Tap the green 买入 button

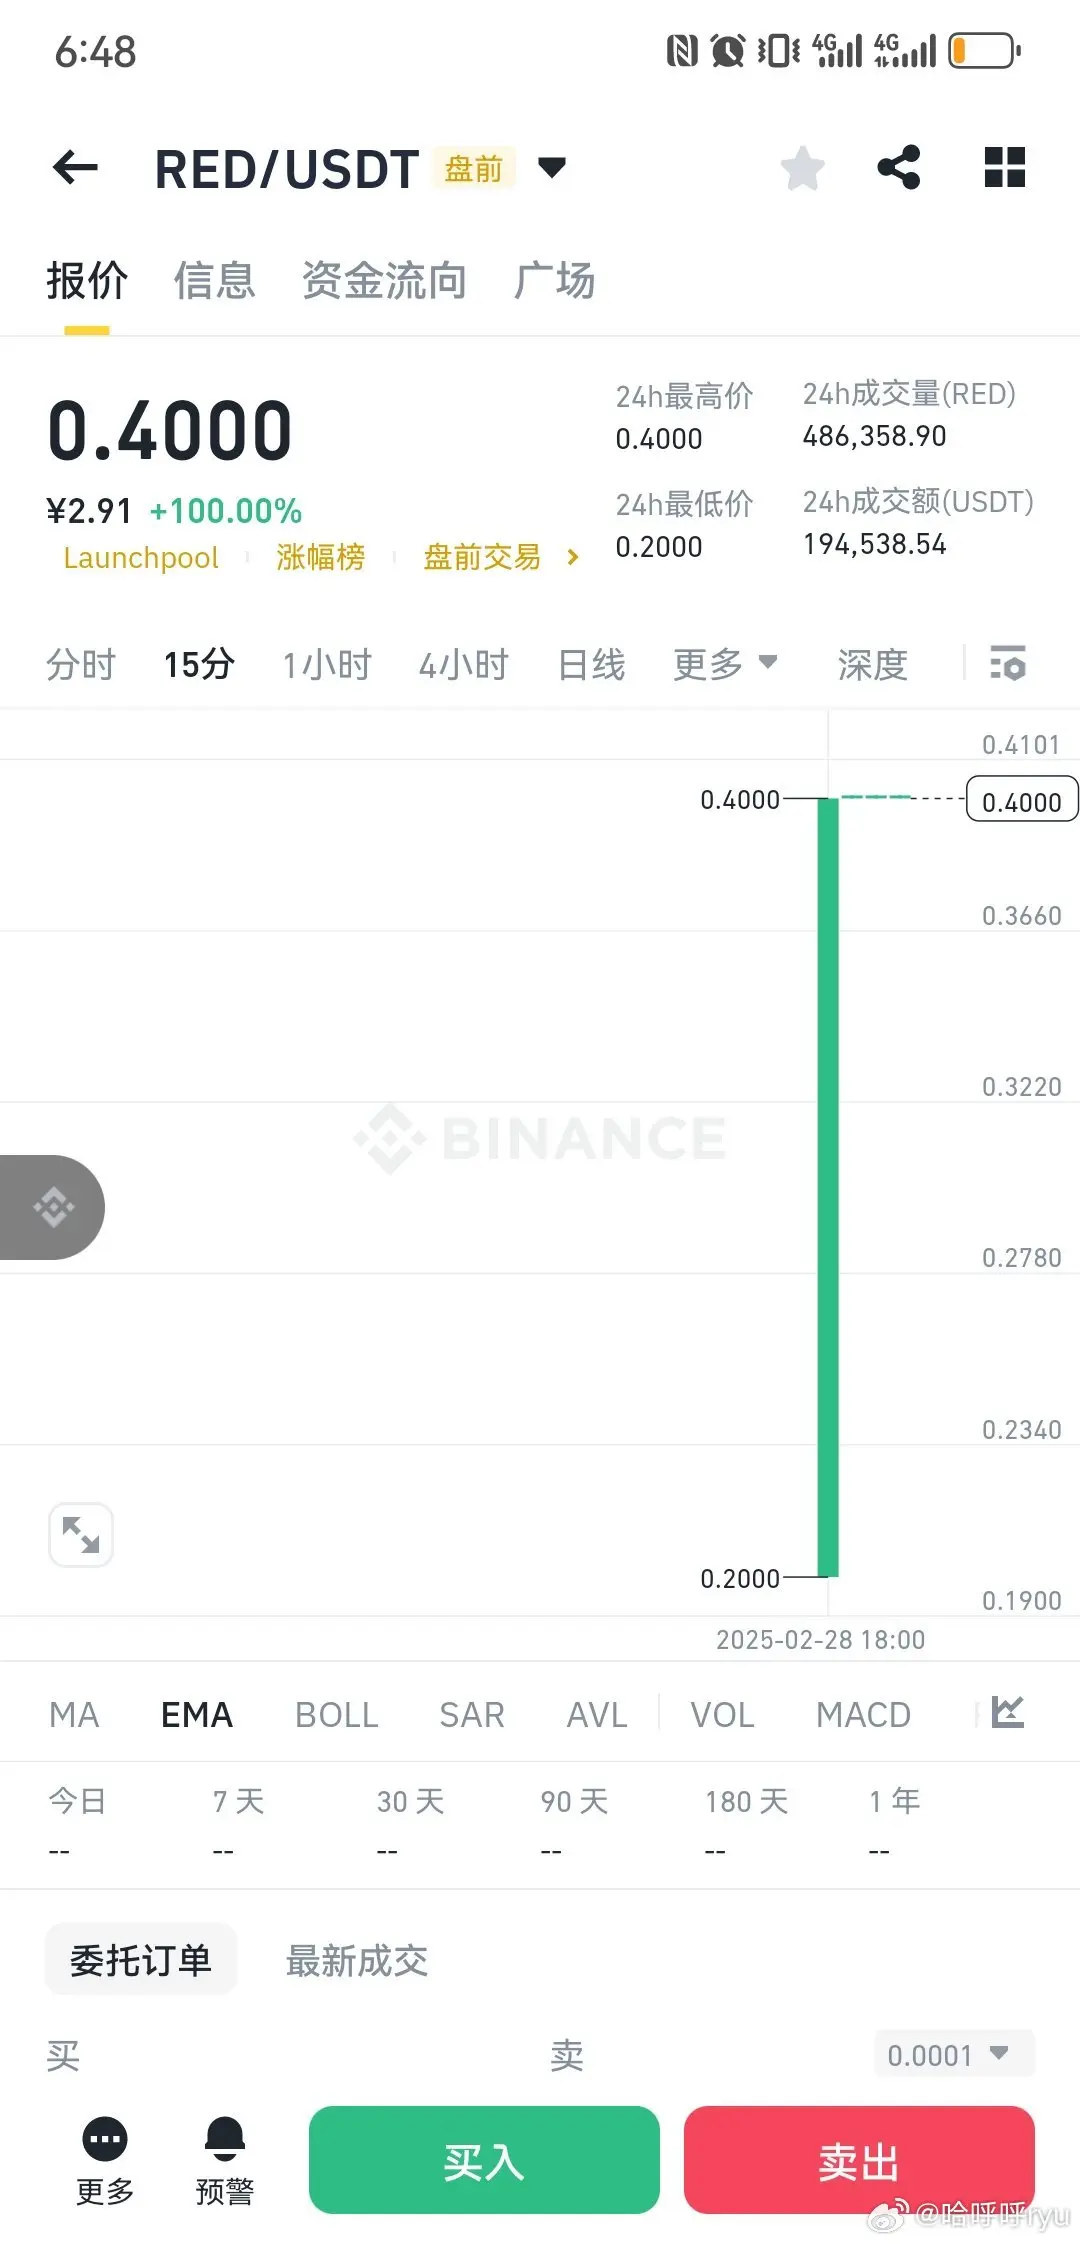pyautogui.click(x=484, y=2160)
